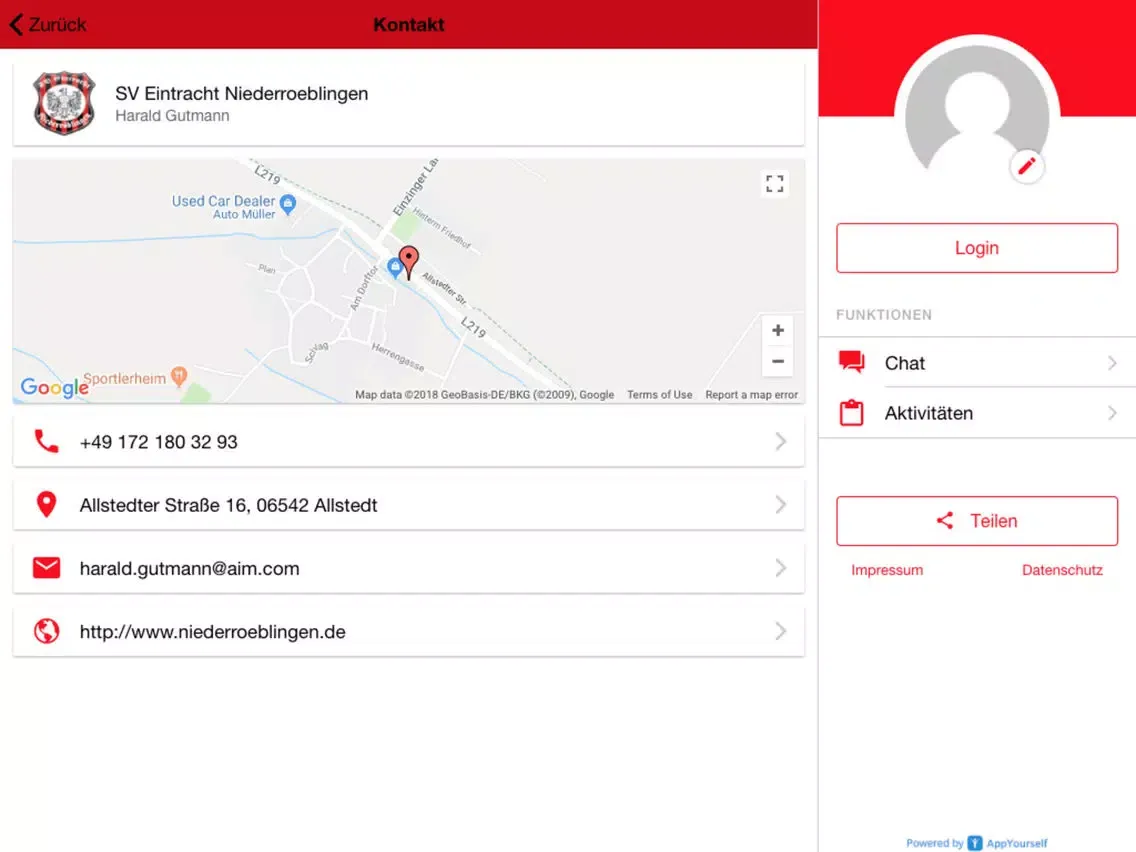
Task: Click the Used Car Dealer Auto Müller marker
Action: click(x=288, y=204)
